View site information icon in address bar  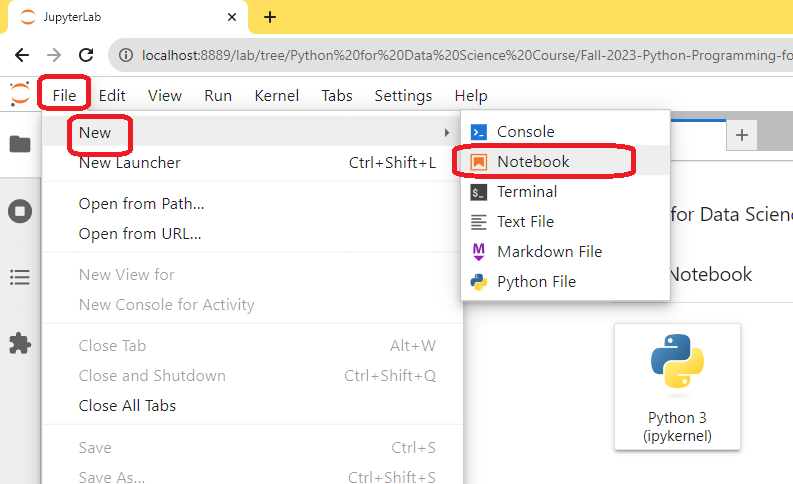click(126, 55)
